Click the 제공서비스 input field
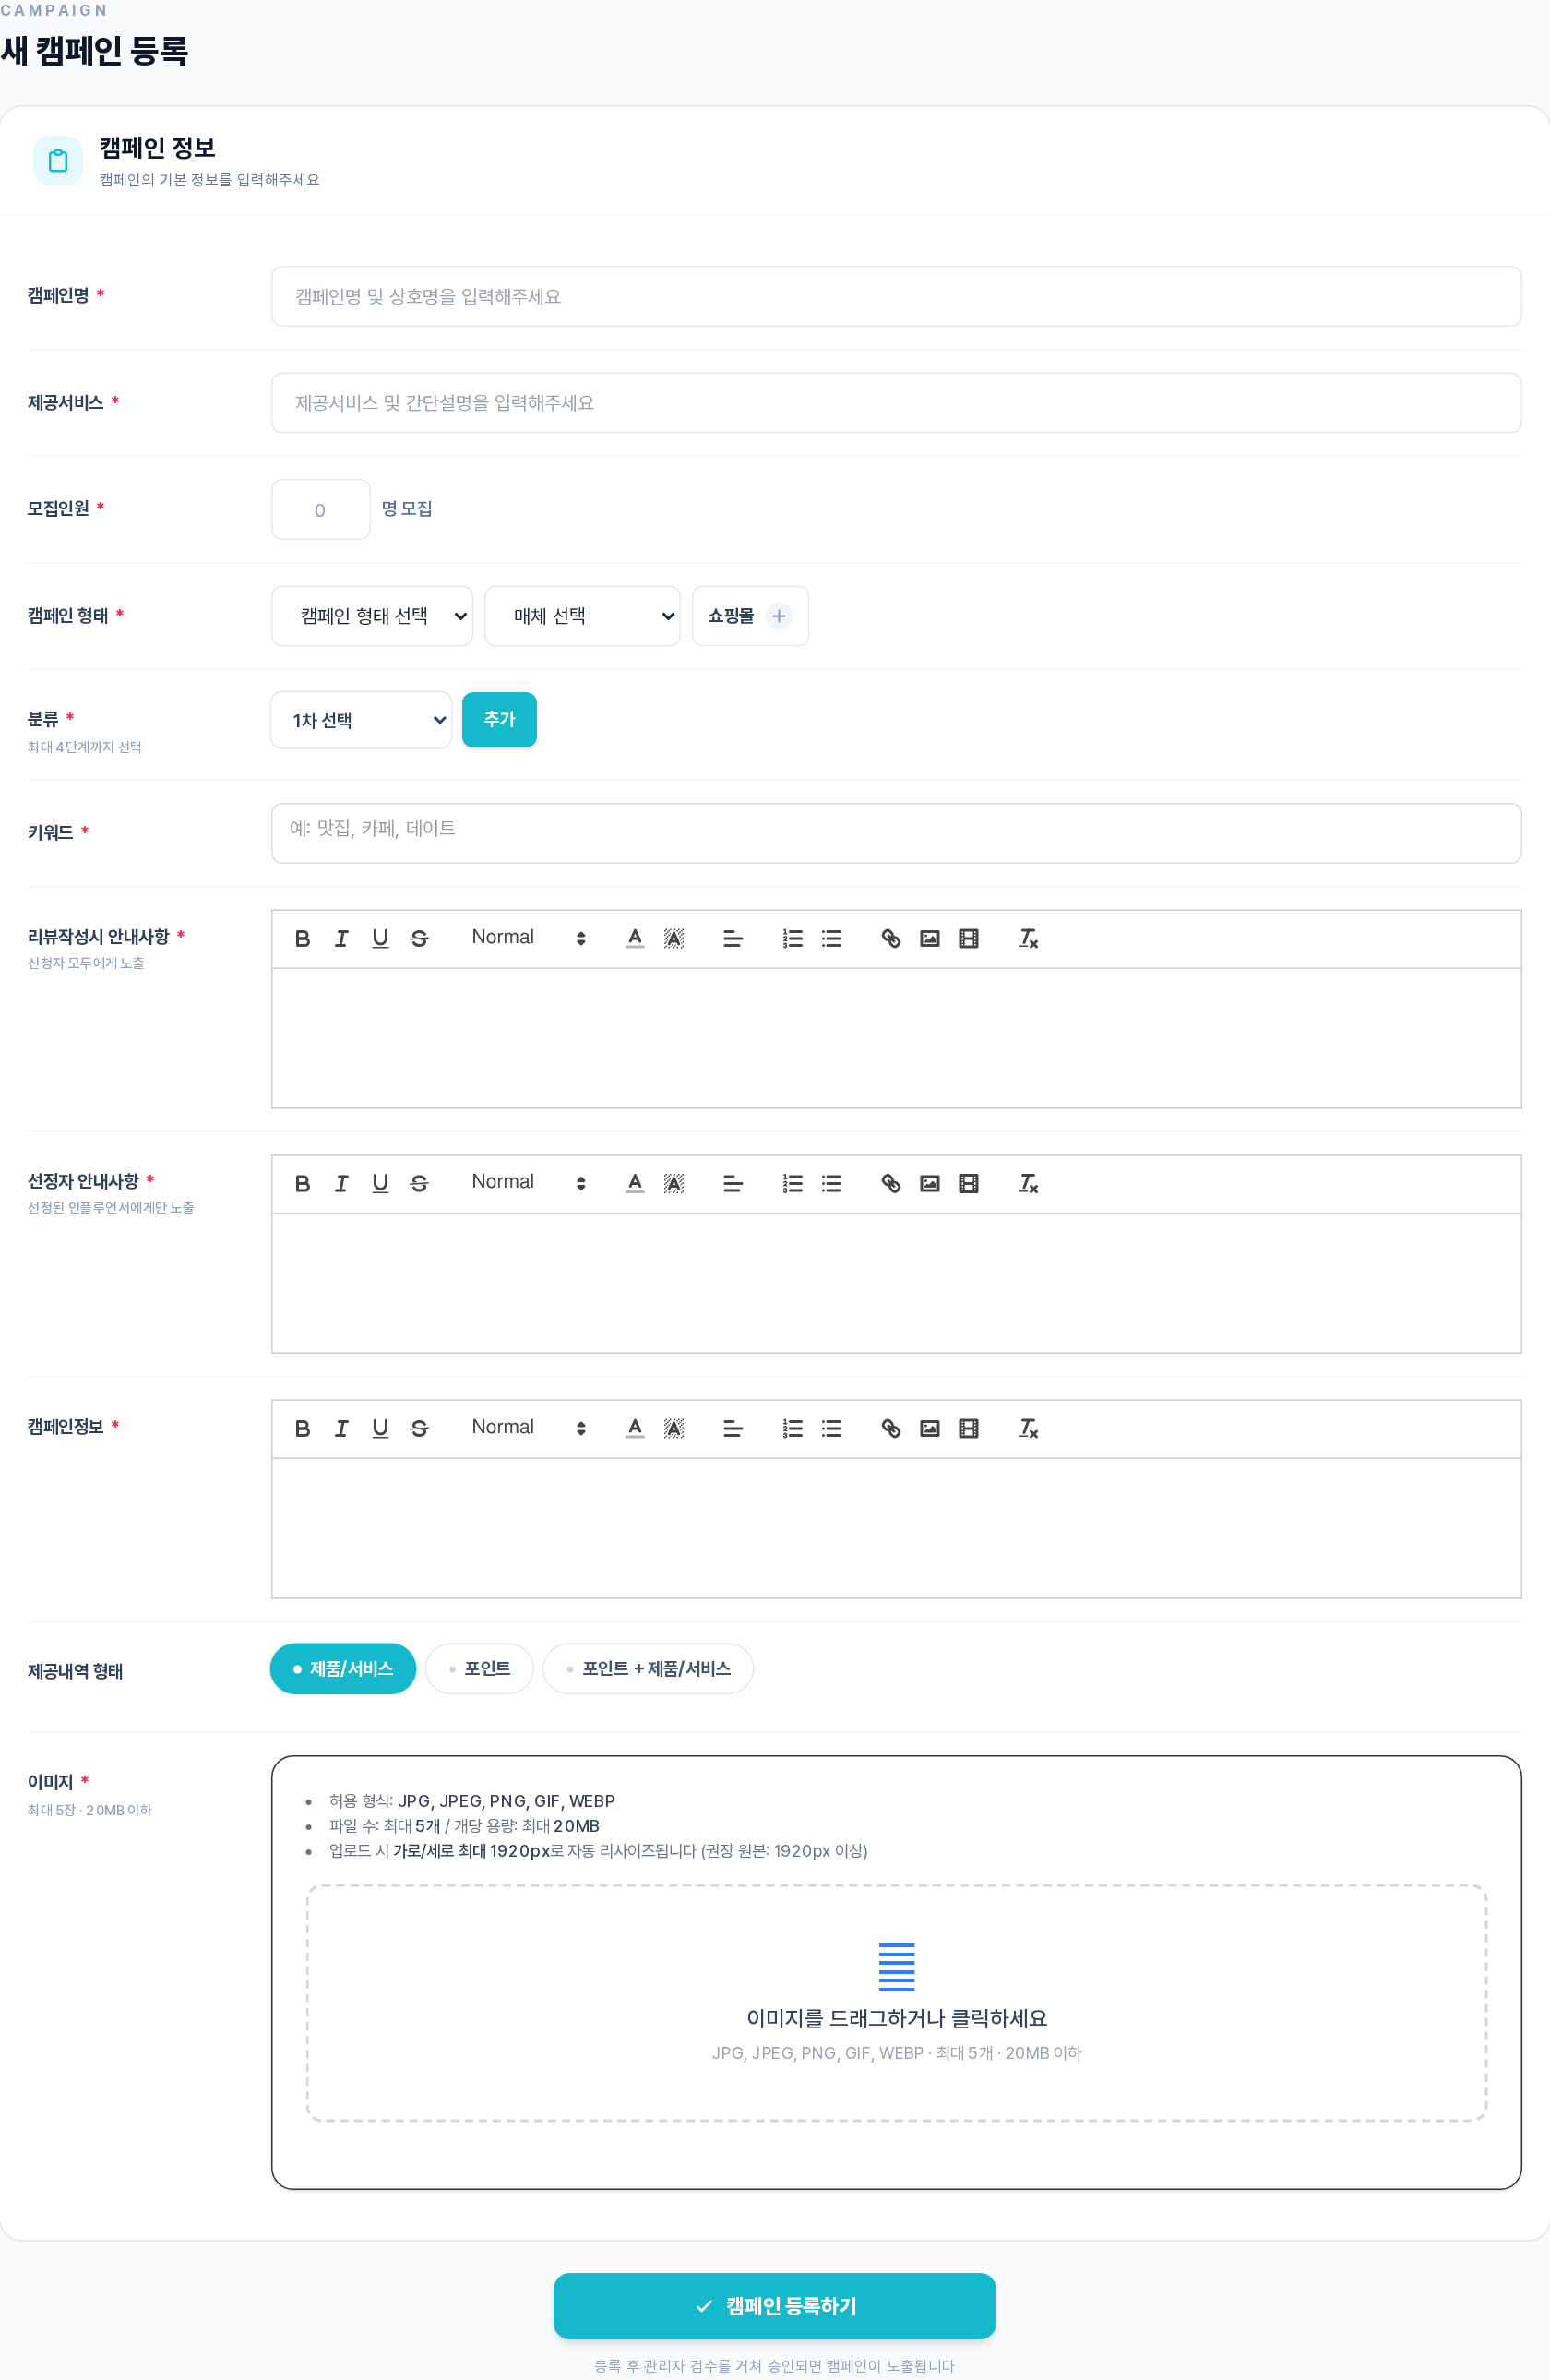 896,403
